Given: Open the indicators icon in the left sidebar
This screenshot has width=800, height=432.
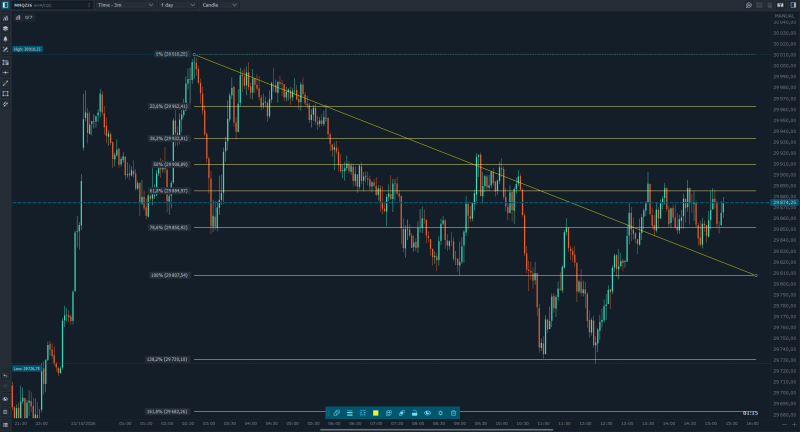Looking at the screenshot, I should [6, 18].
